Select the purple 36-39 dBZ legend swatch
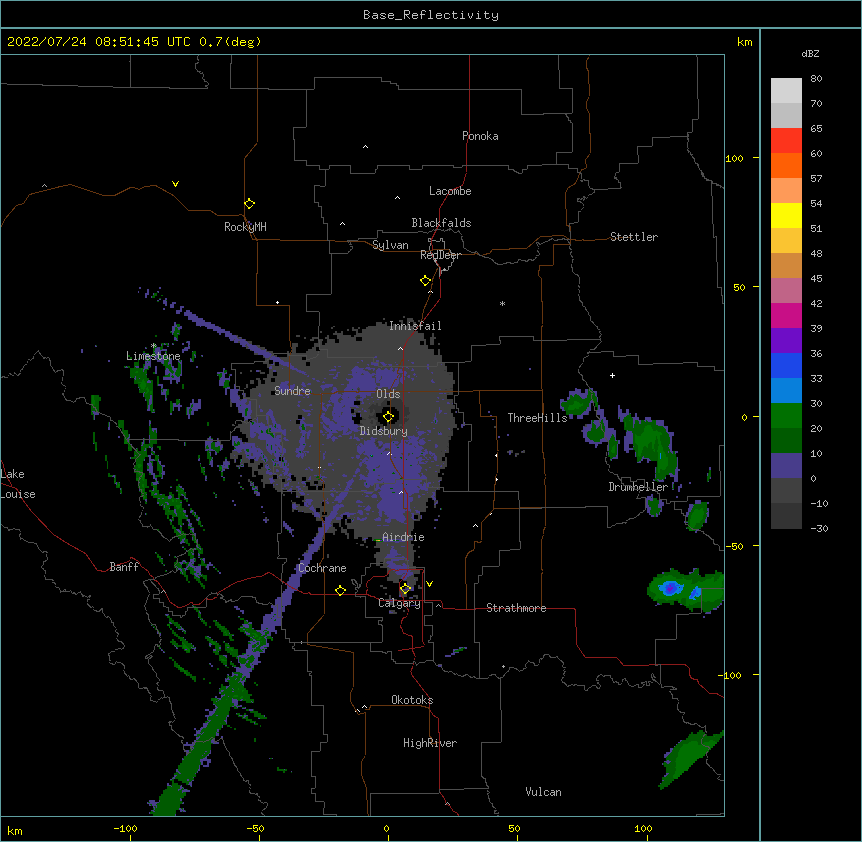The height and width of the screenshot is (842, 862). 786,340
